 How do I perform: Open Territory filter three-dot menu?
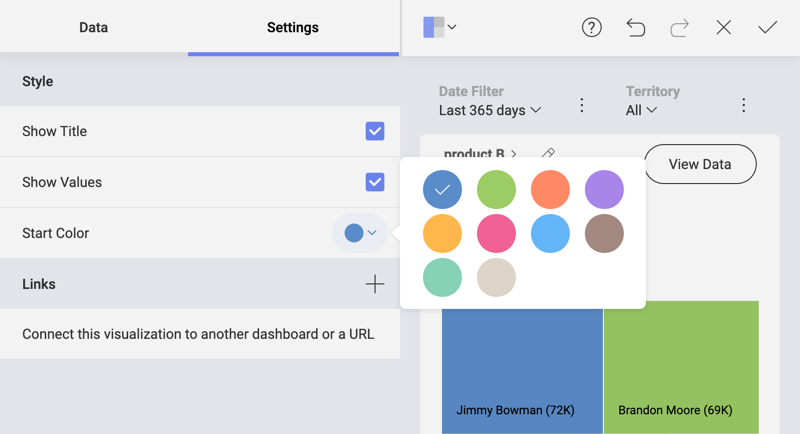743,105
